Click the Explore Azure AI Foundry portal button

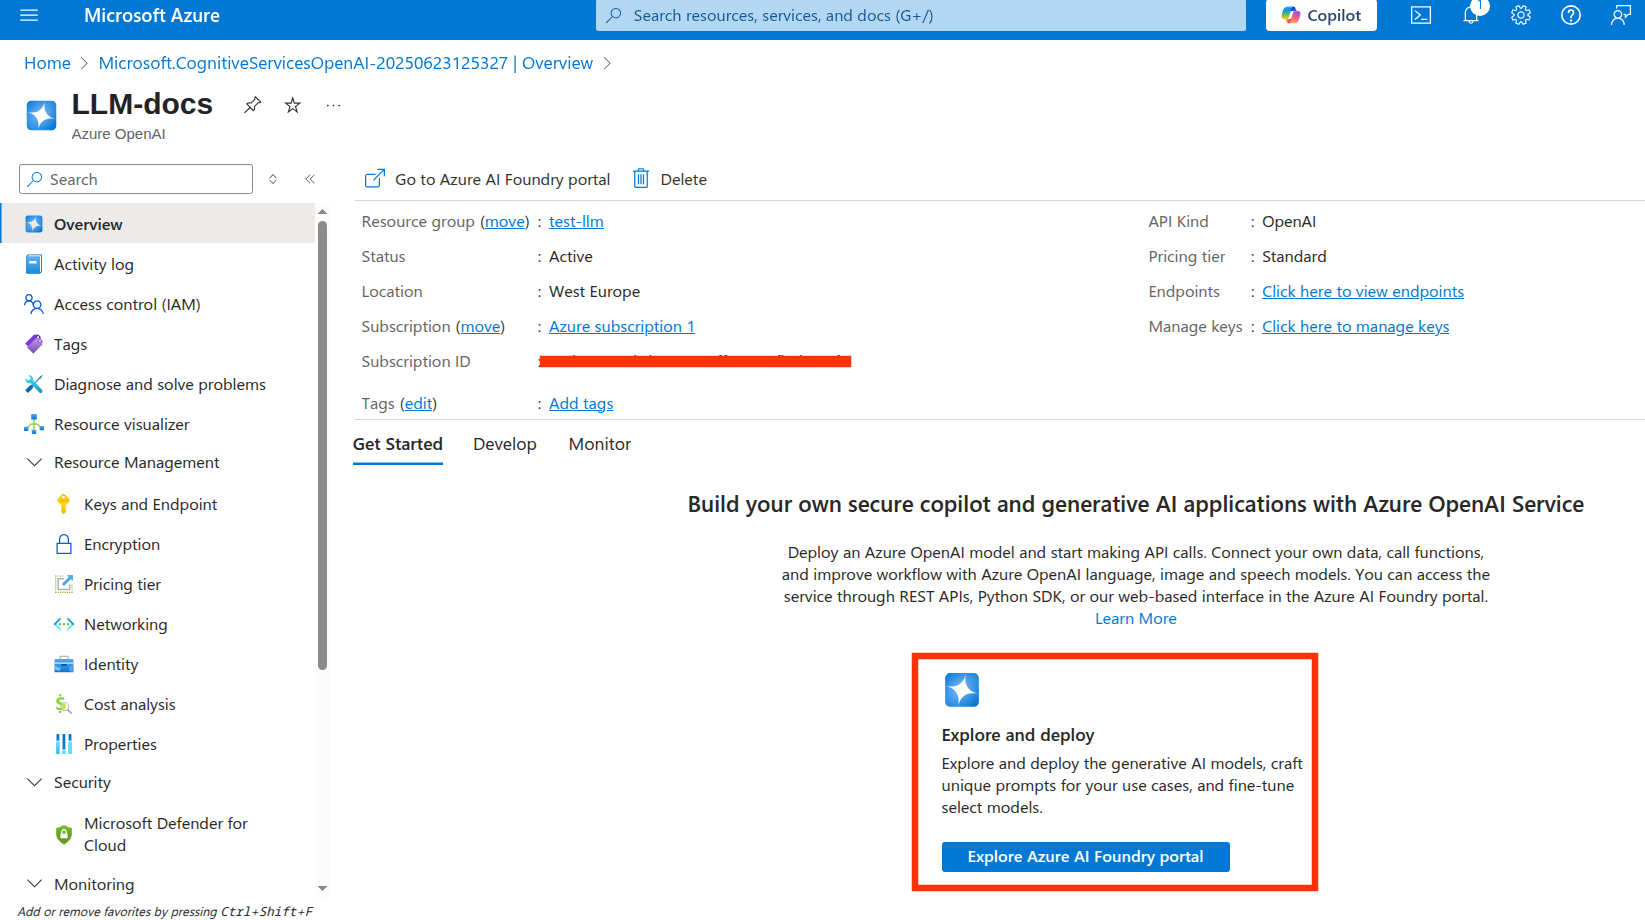point(1085,857)
